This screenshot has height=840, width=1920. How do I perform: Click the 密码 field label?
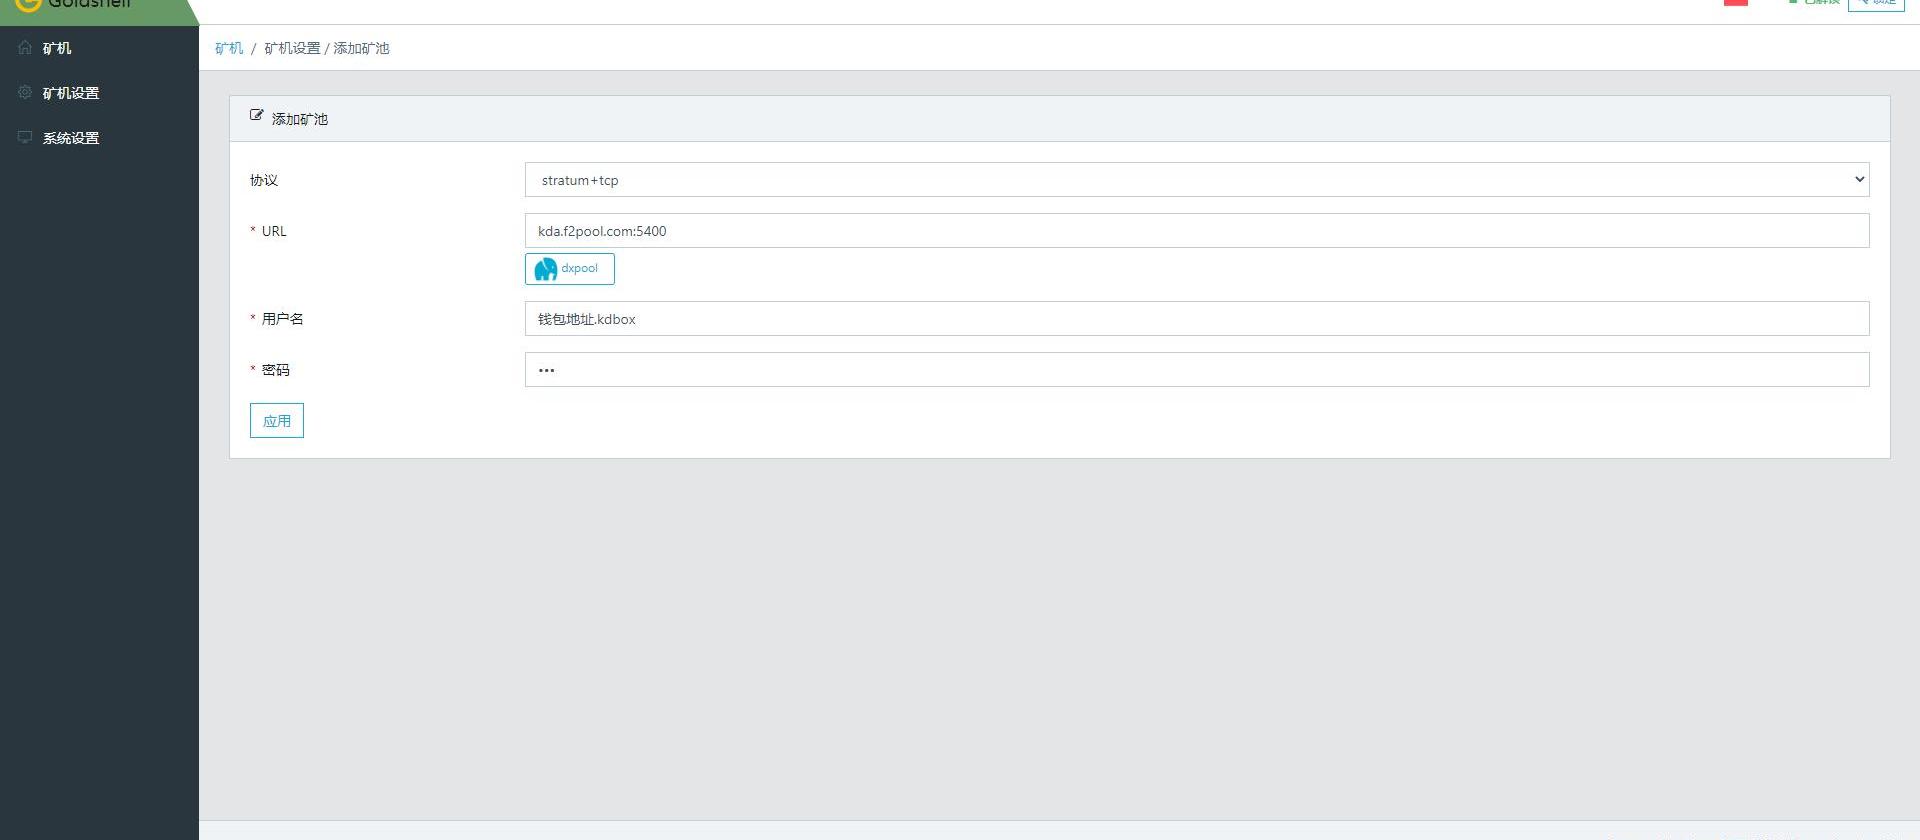pyautogui.click(x=276, y=370)
